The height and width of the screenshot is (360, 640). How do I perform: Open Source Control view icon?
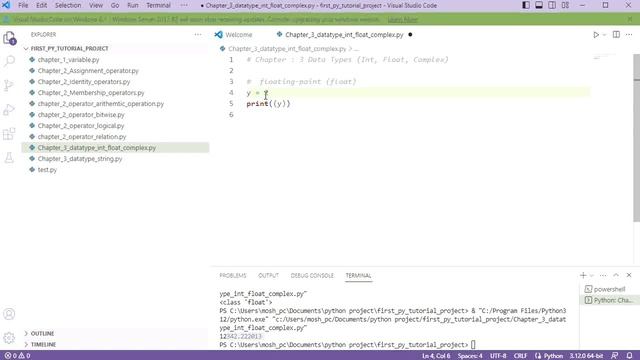click(x=9, y=85)
